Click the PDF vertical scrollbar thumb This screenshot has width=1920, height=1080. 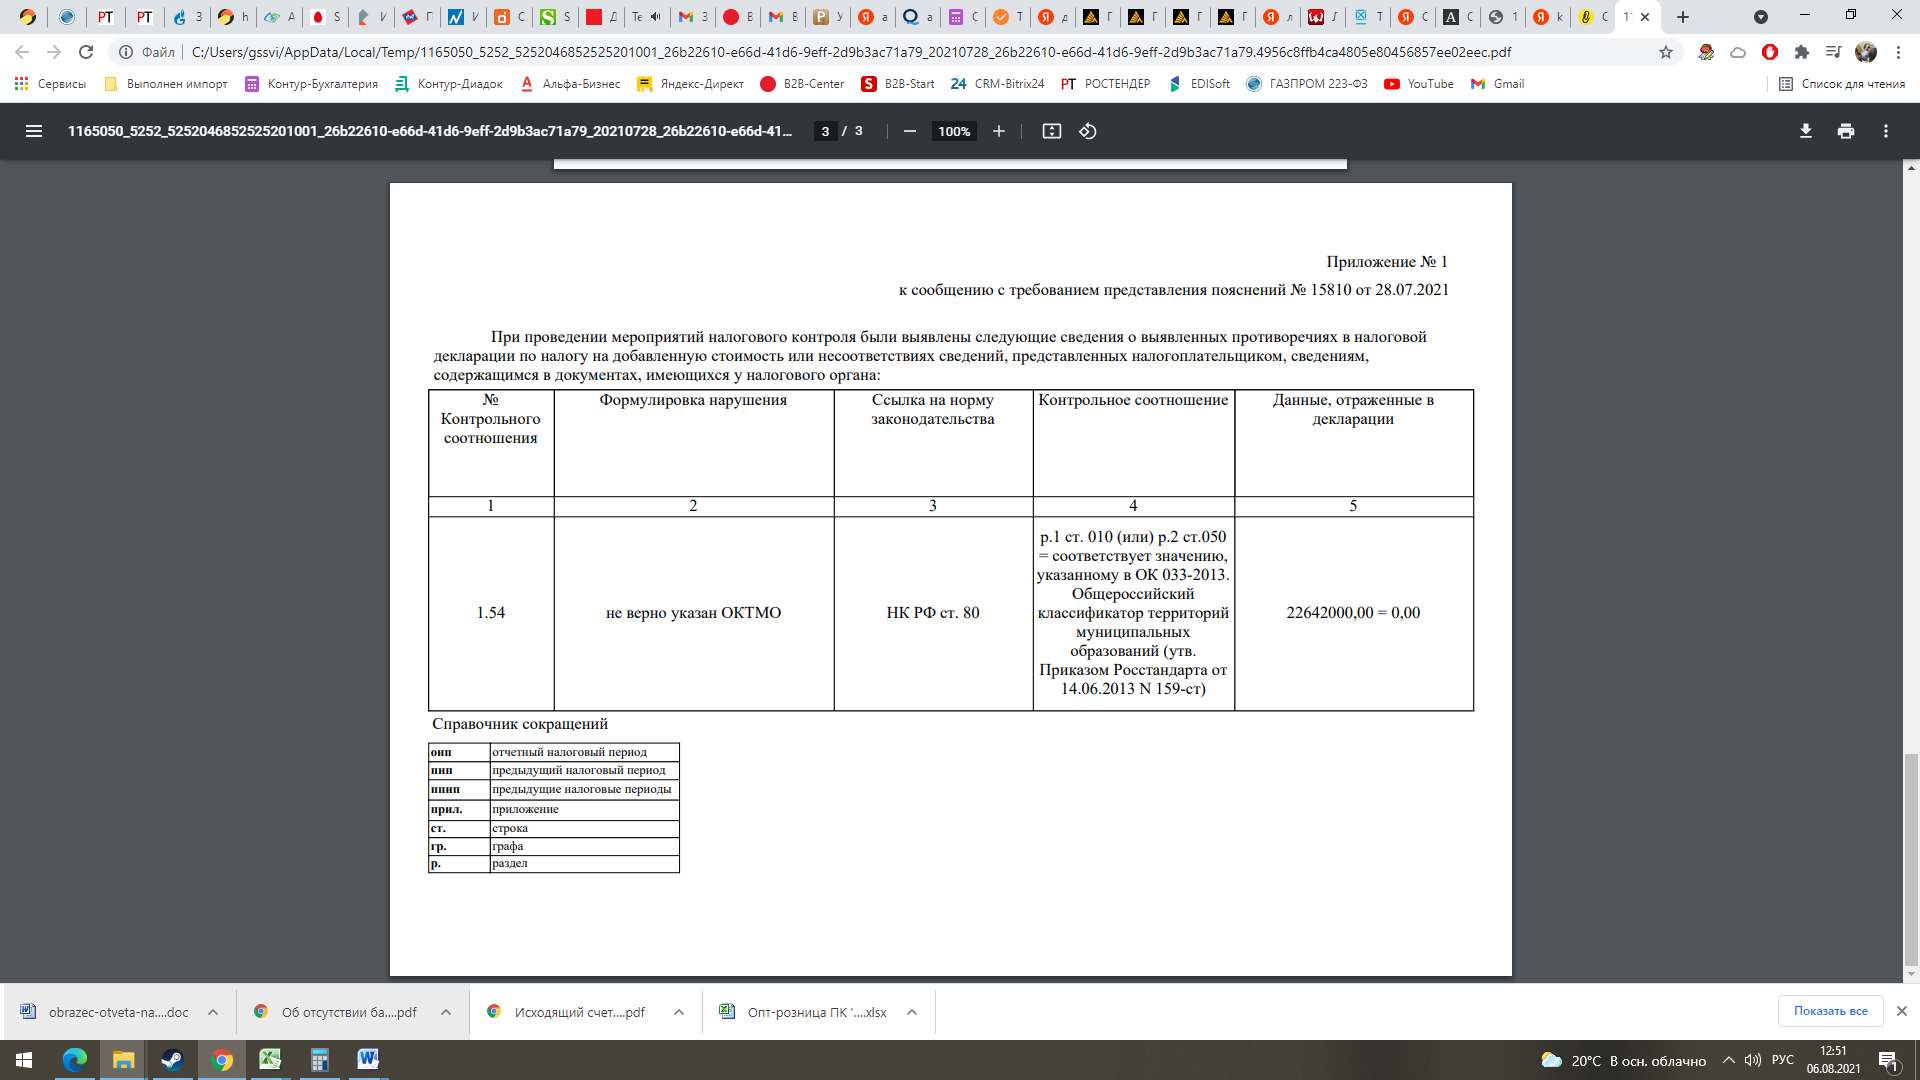[x=1911, y=858]
